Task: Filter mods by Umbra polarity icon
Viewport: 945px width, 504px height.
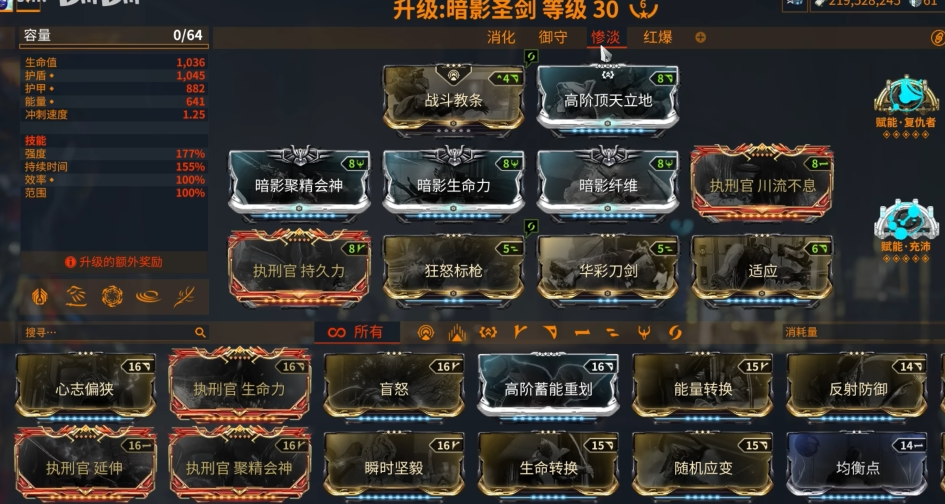Action: [x=644, y=332]
